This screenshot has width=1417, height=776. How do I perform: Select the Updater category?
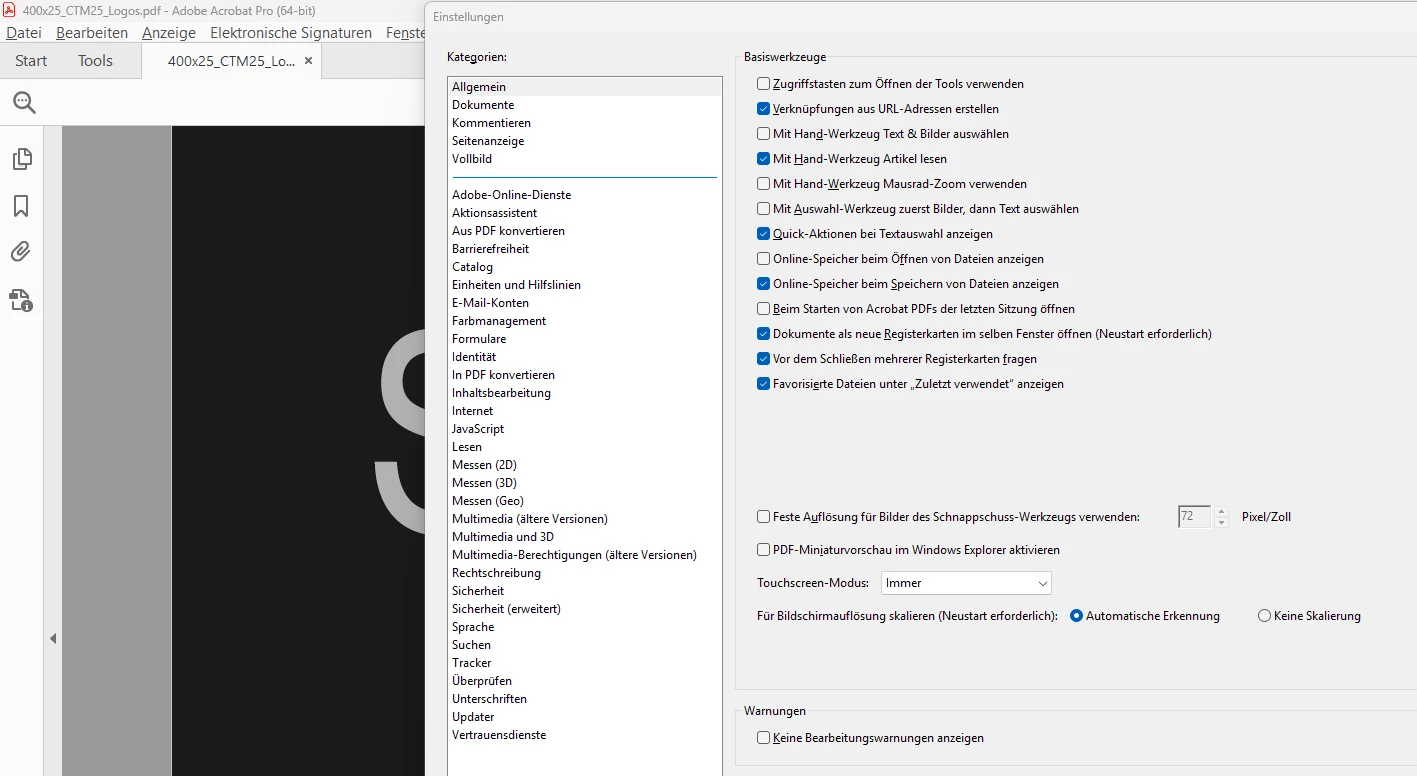[x=585, y=717]
